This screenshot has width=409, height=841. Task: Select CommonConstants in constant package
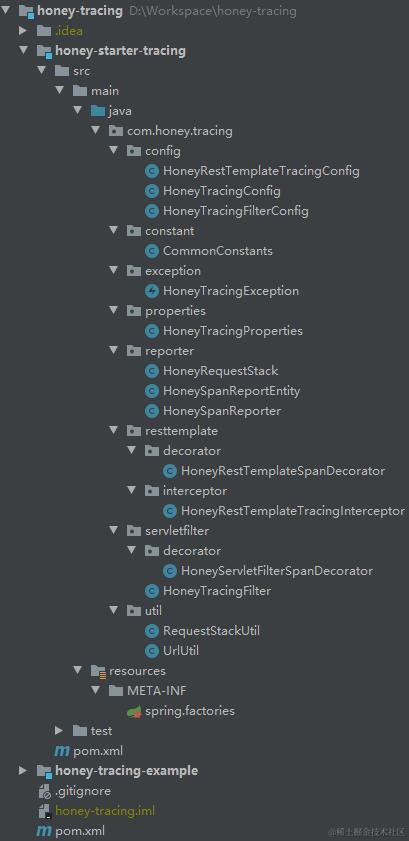click(218, 251)
